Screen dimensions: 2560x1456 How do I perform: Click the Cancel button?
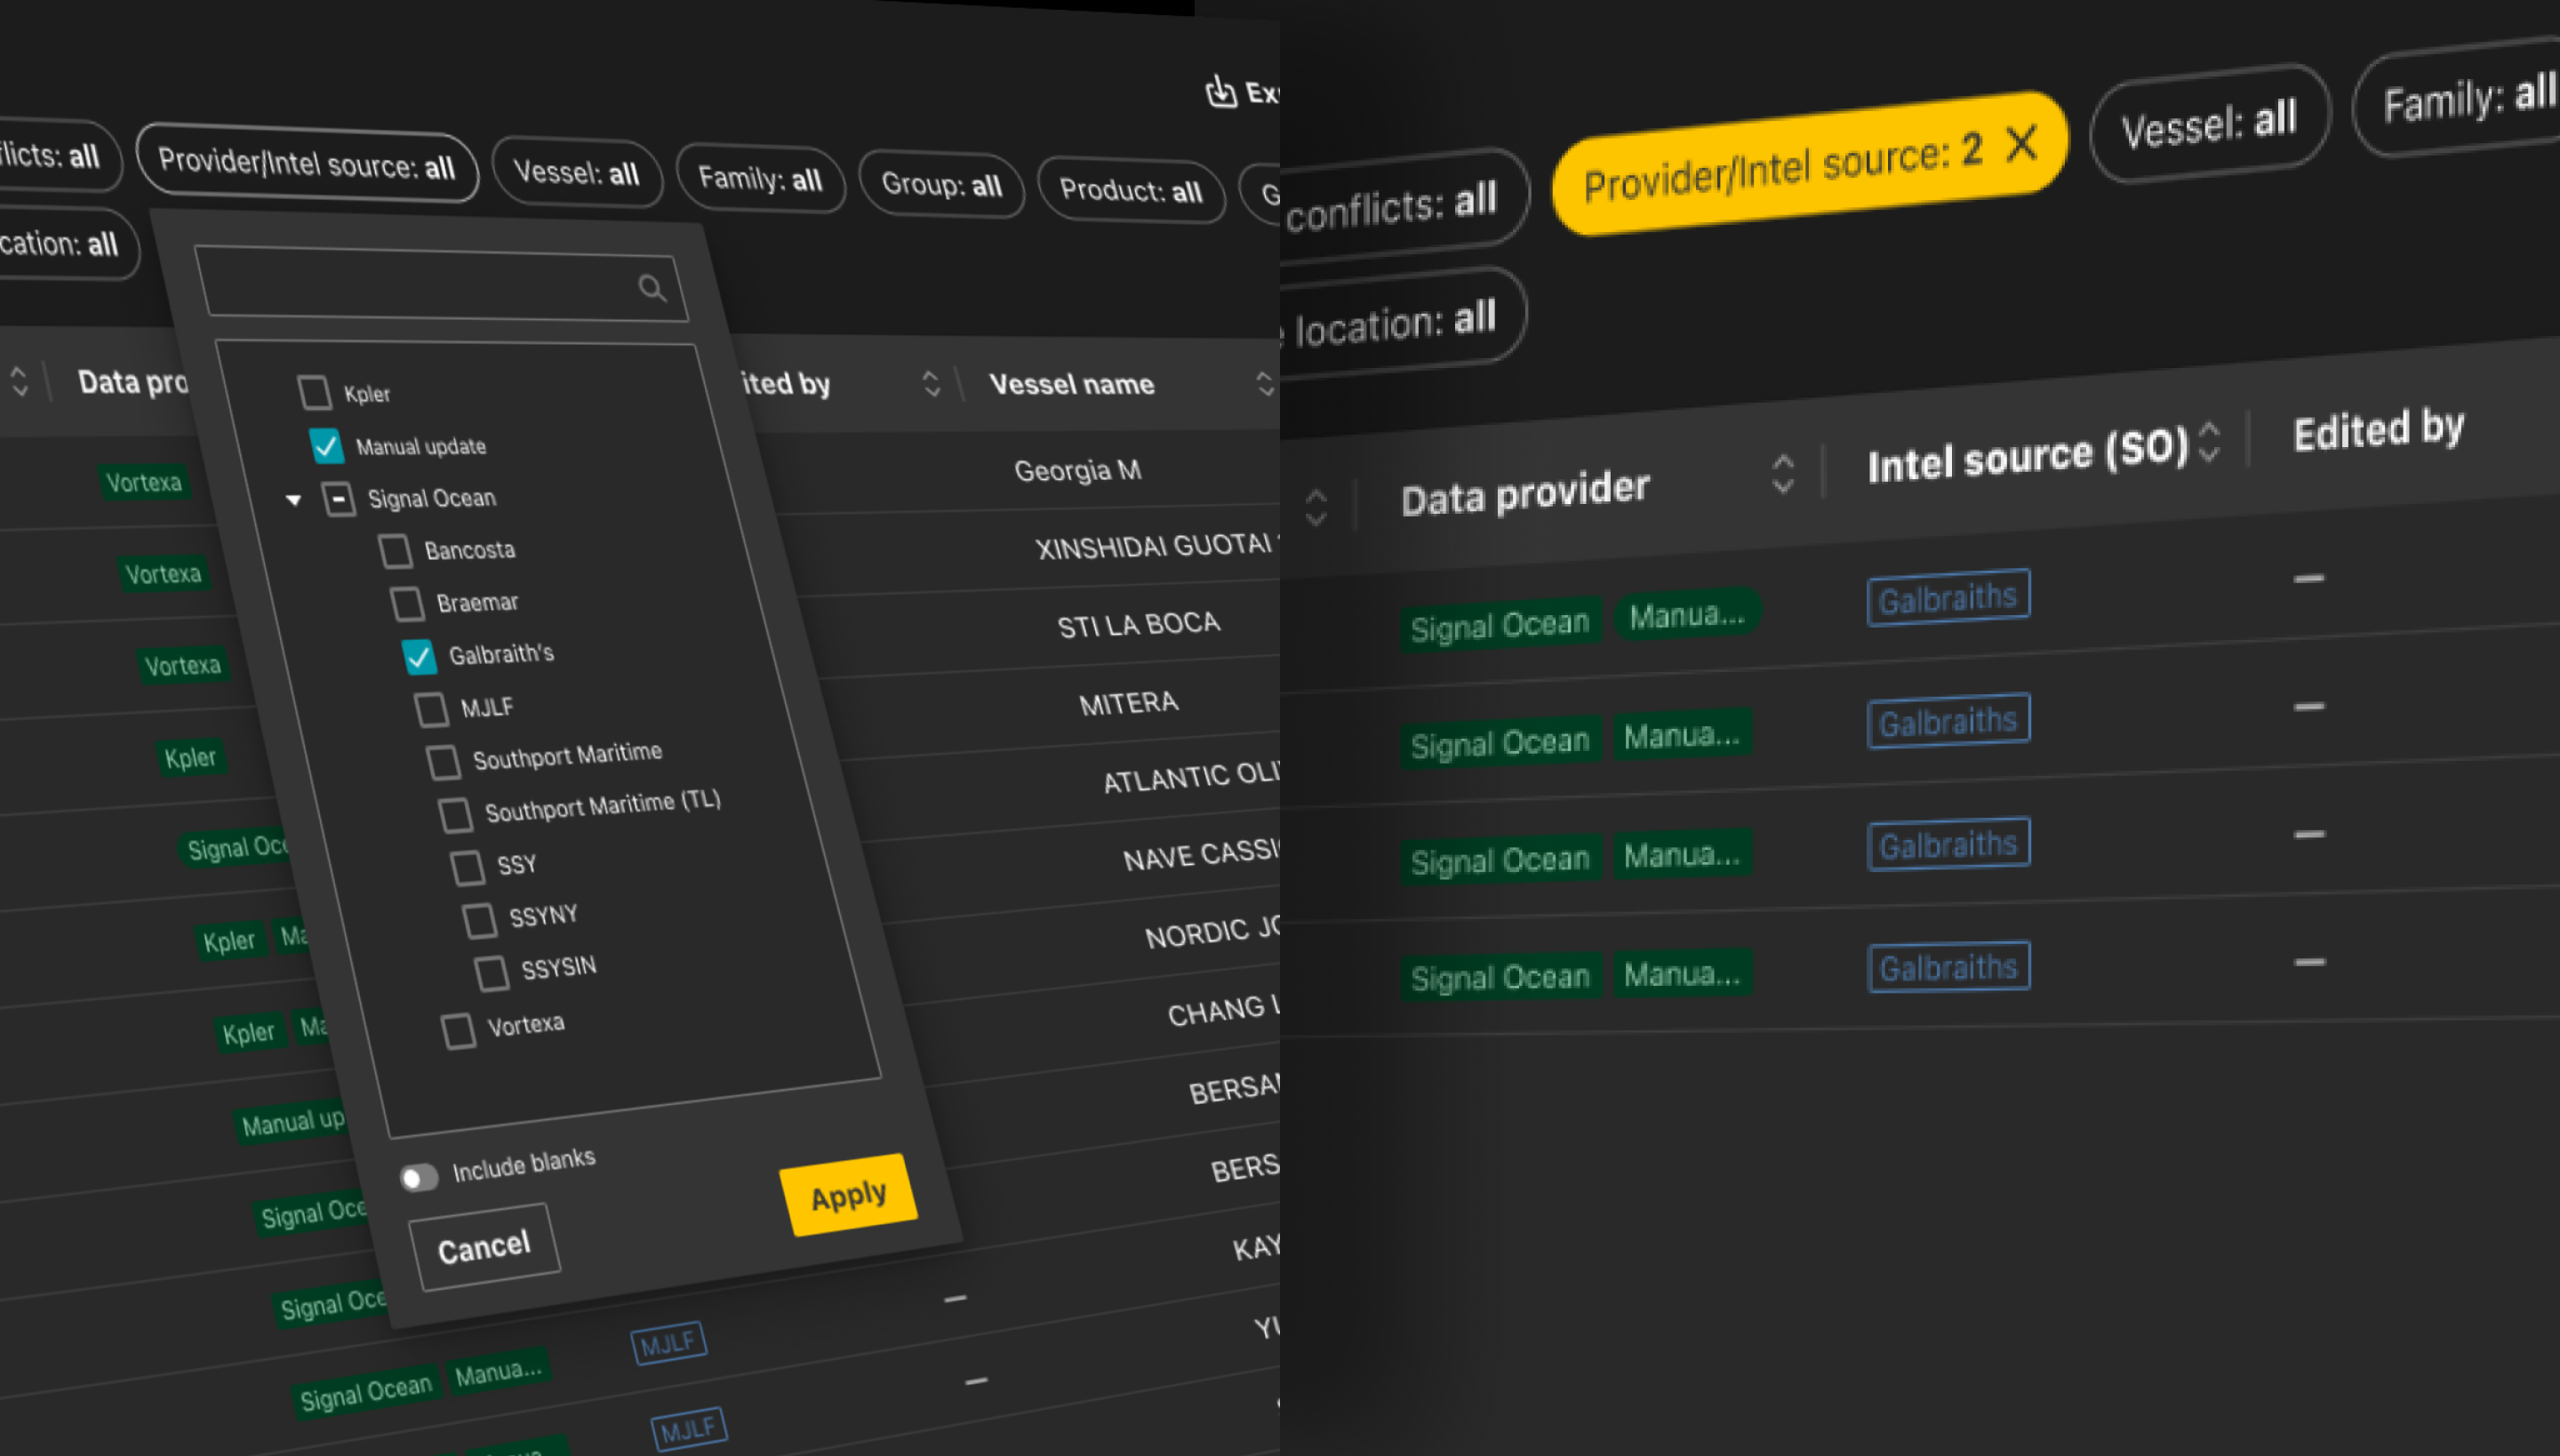(484, 1247)
